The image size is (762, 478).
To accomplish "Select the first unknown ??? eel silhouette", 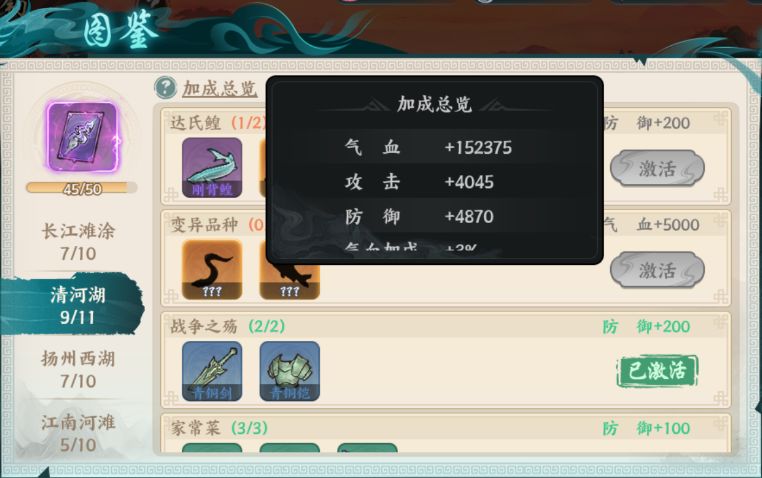I will point(212,269).
